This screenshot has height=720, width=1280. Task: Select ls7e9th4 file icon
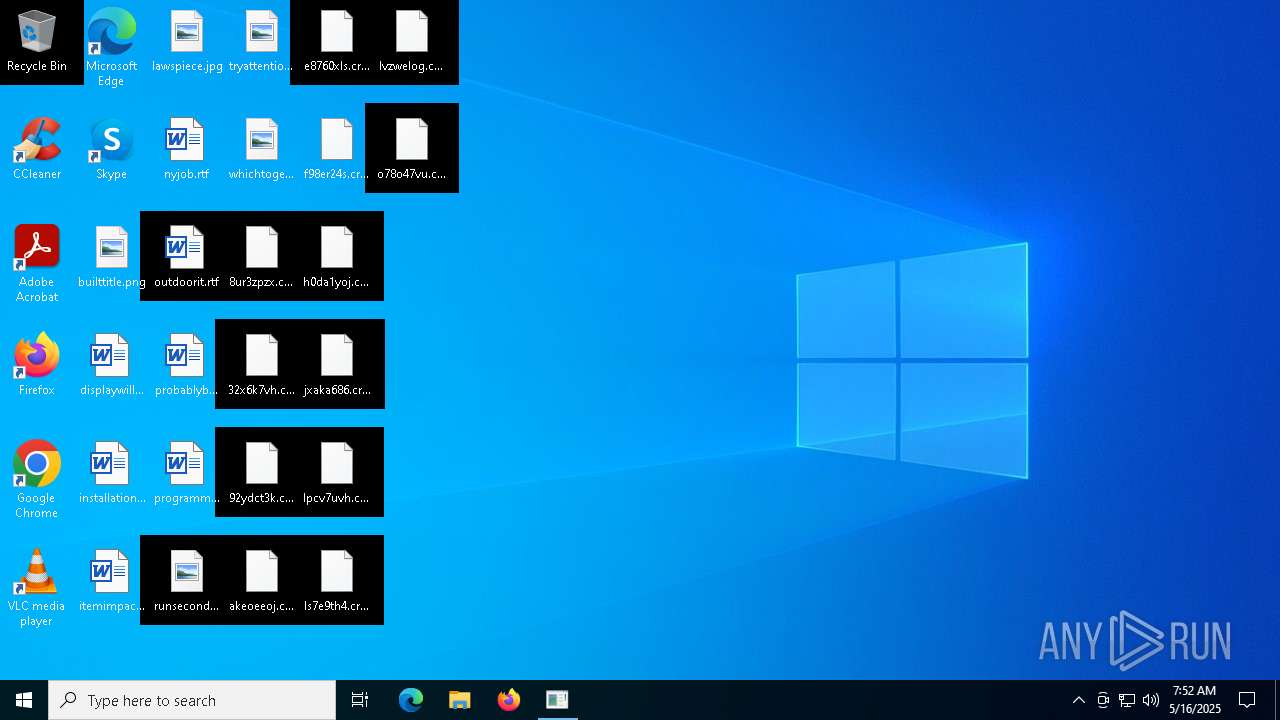pos(337,582)
